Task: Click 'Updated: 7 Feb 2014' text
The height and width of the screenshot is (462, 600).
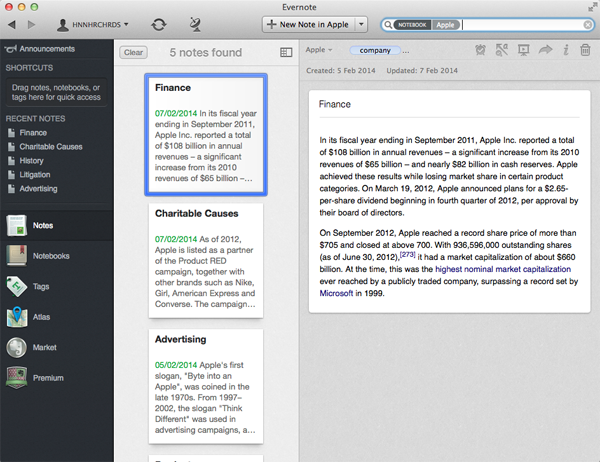Action: coord(422,70)
